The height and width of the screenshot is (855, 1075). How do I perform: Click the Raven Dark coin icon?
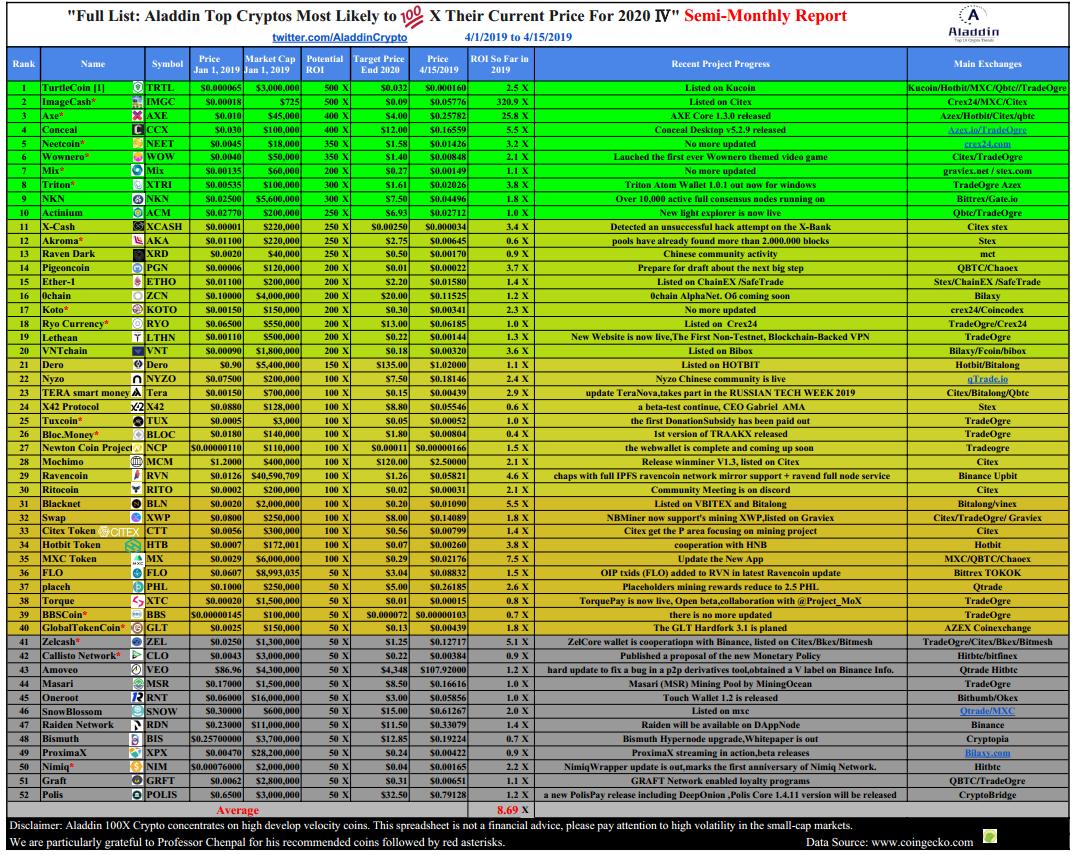coord(138,254)
